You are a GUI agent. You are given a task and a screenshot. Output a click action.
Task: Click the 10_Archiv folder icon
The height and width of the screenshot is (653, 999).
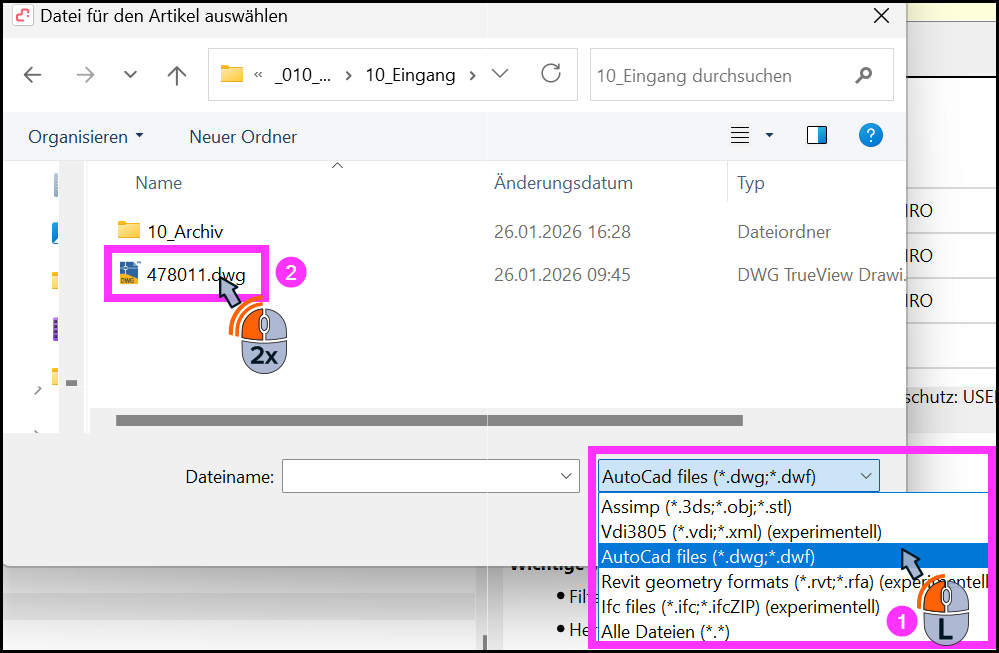pyautogui.click(x=129, y=229)
